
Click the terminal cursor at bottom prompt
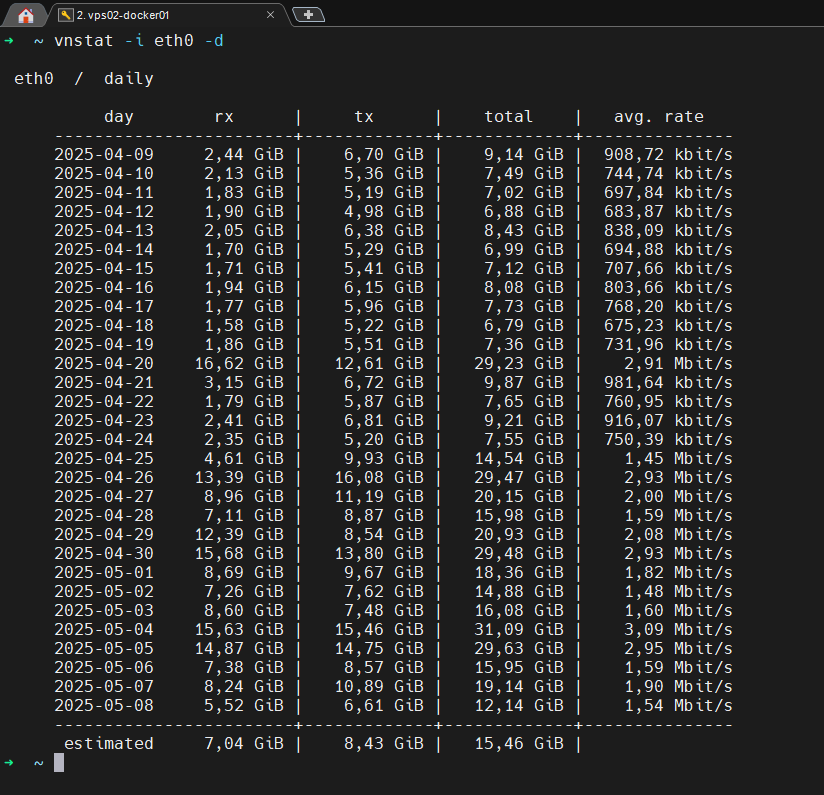(59, 762)
